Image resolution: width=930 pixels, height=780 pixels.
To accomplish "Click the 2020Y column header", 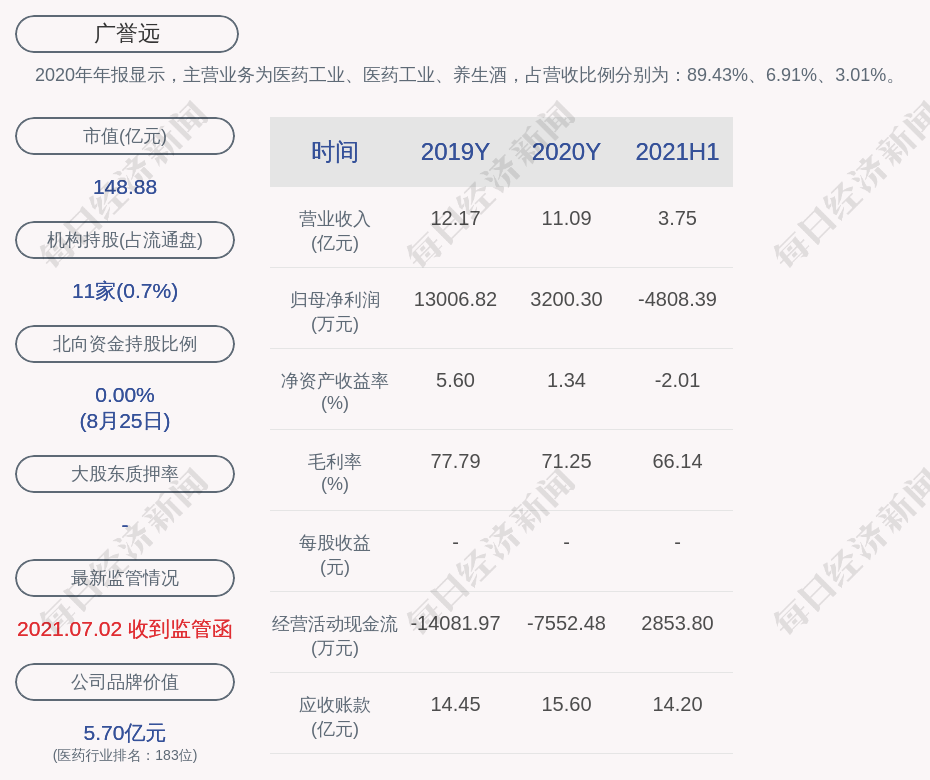I will (x=566, y=152).
